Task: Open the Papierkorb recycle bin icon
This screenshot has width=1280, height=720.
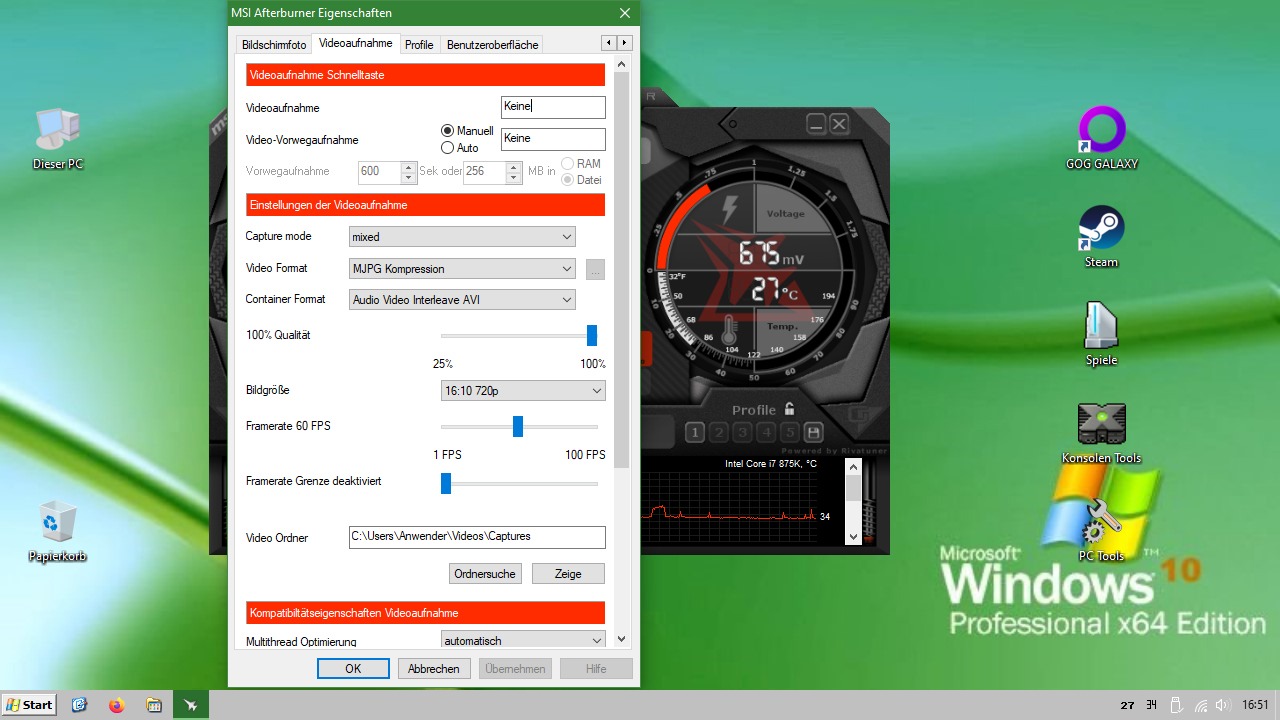Action: click(x=58, y=531)
